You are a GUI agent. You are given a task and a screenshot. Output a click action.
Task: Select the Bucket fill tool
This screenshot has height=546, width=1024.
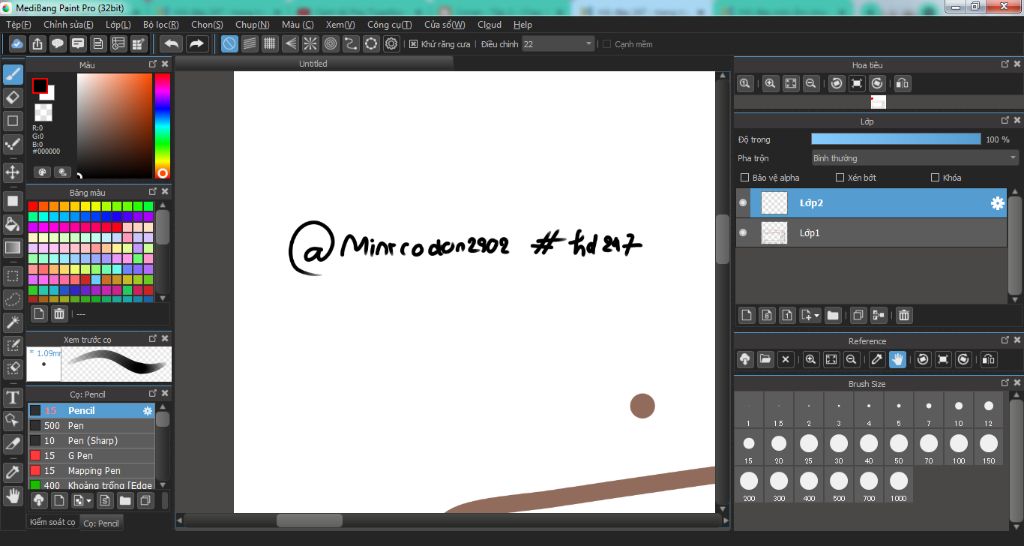click(x=12, y=225)
